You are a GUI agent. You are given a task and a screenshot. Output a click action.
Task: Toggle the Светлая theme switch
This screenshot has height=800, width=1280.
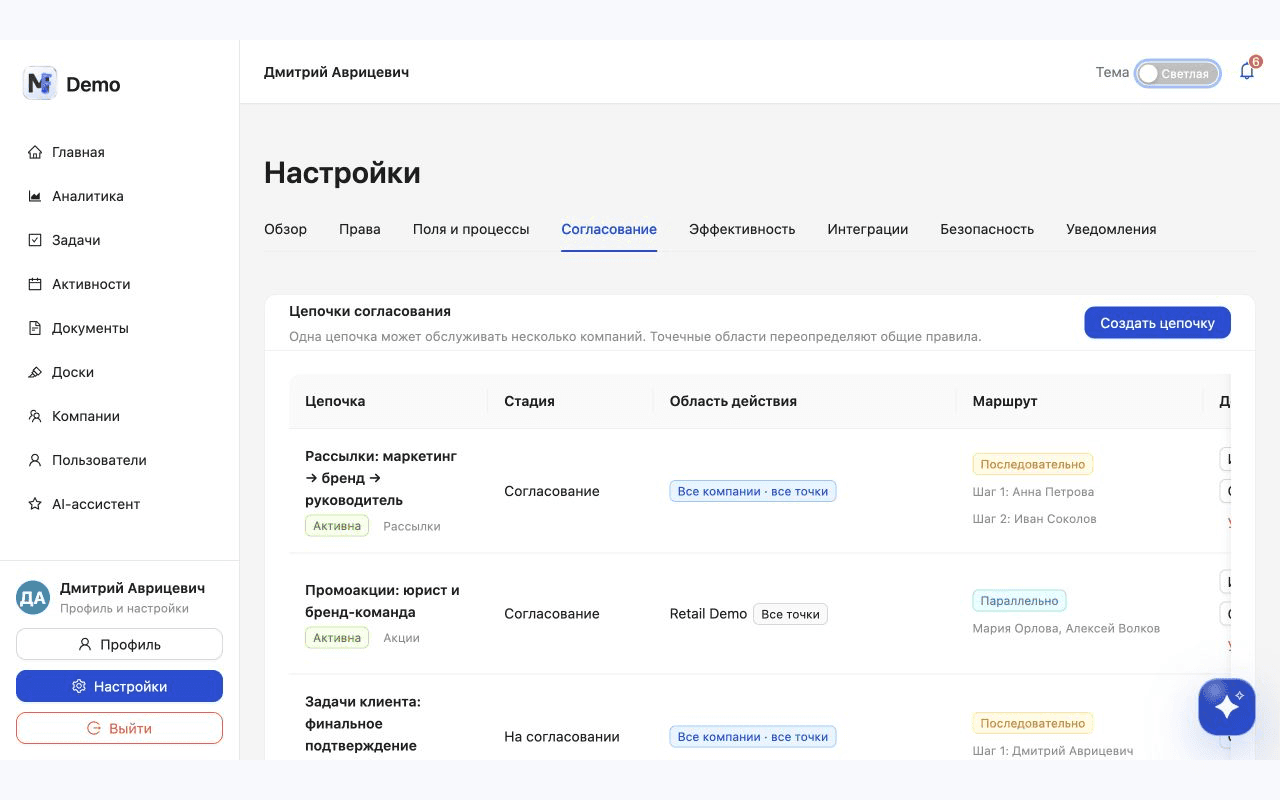point(1178,73)
